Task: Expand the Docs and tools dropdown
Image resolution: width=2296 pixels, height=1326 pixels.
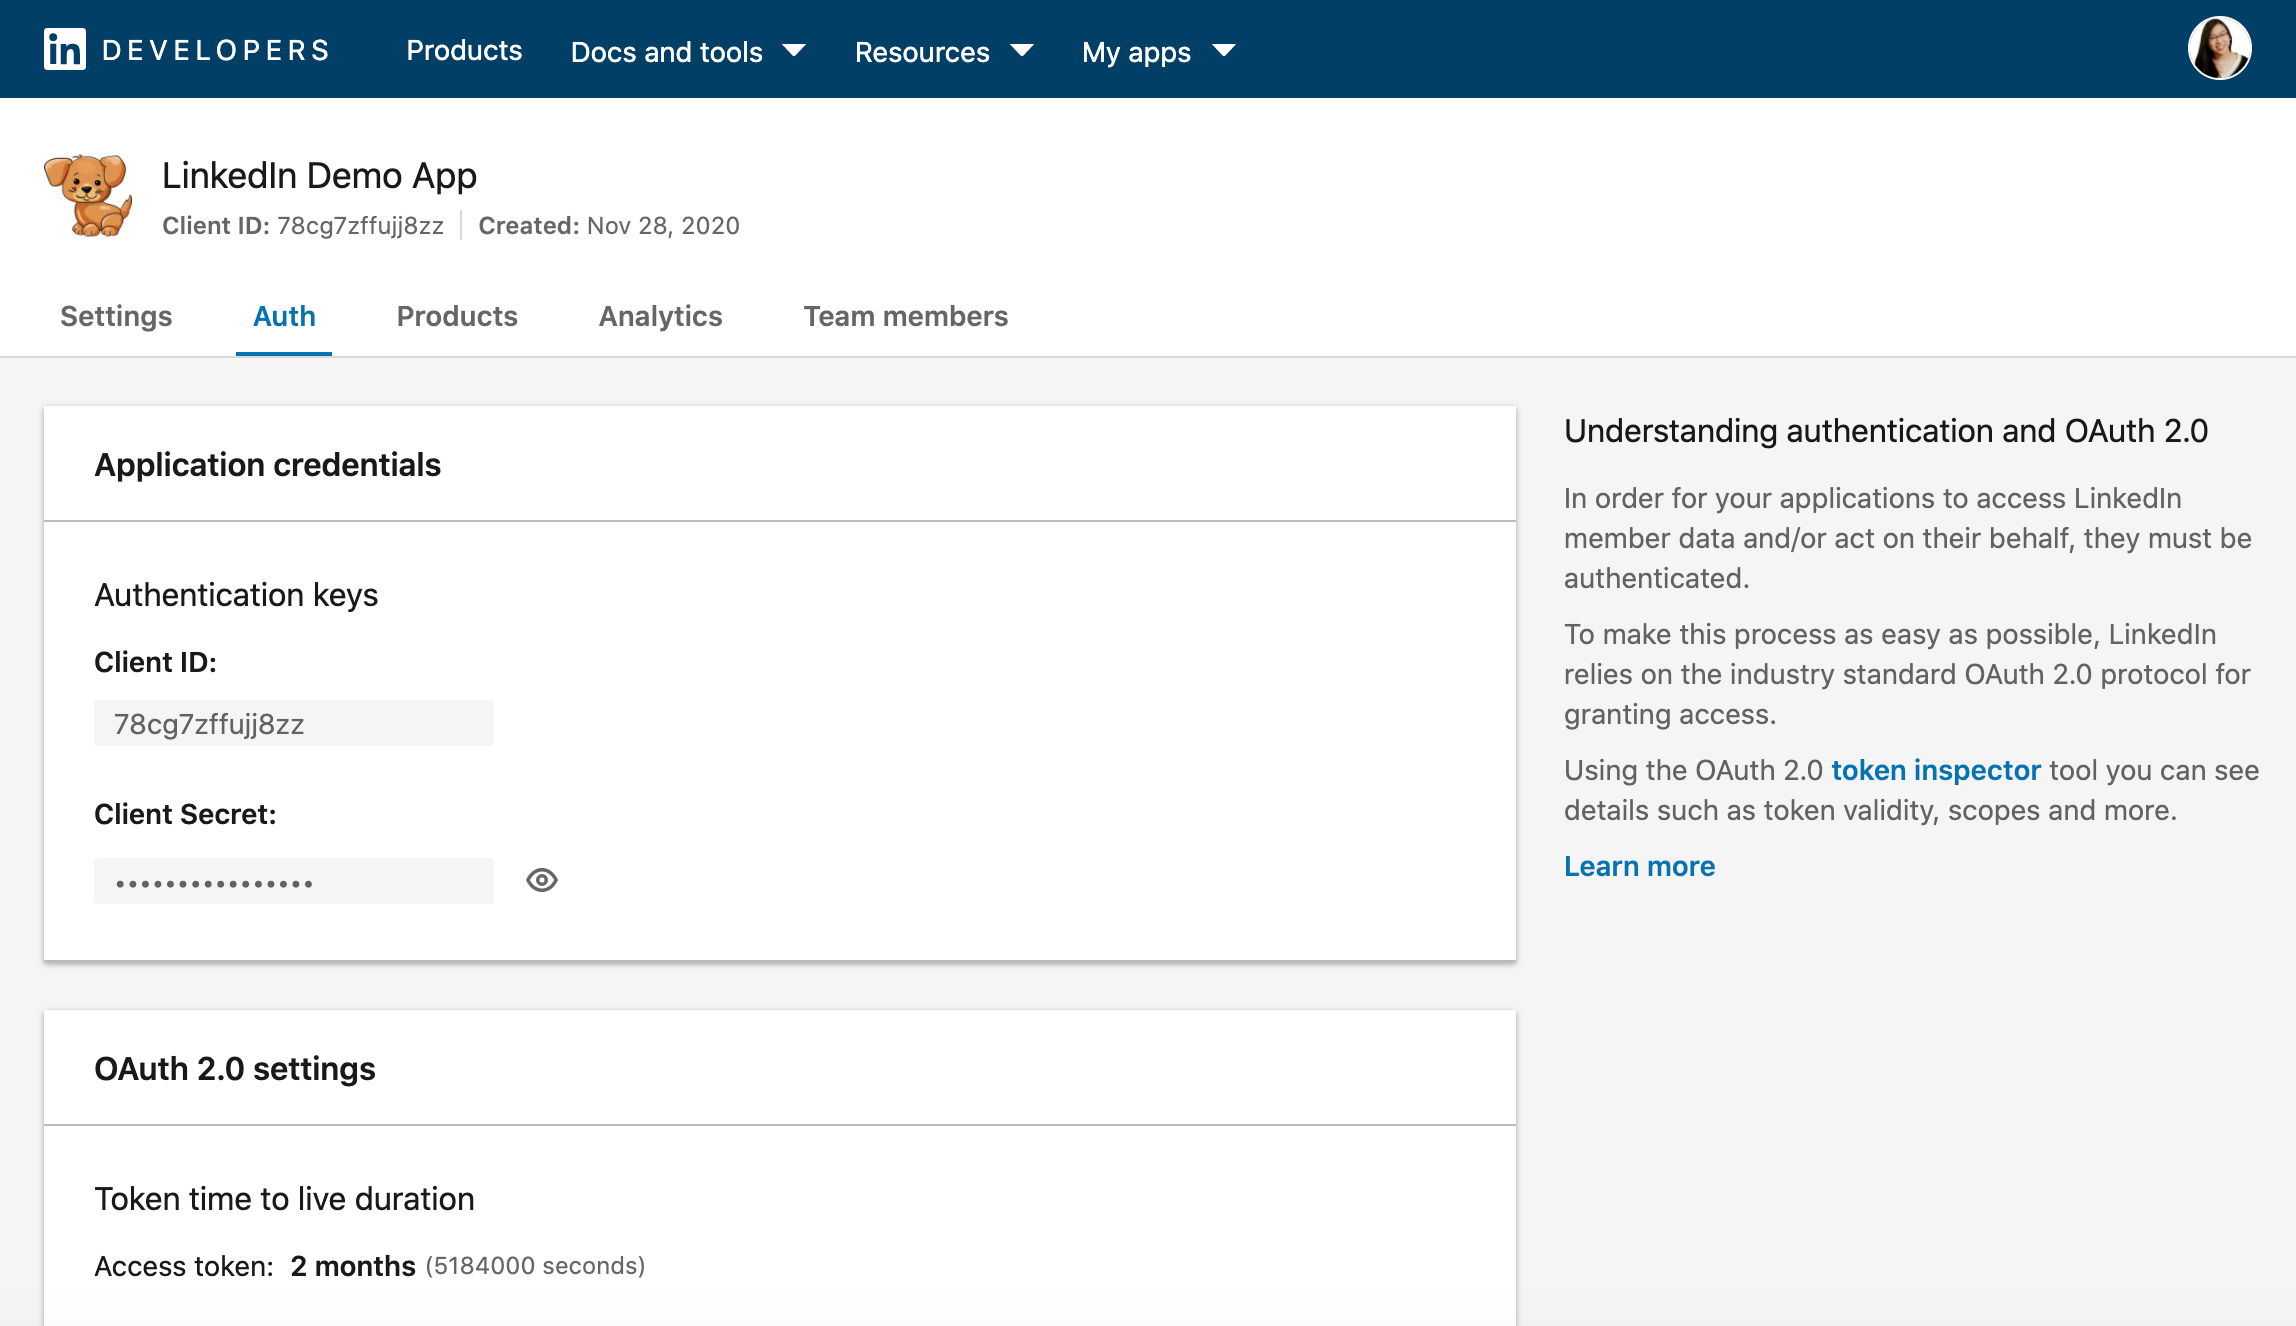Action: (688, 51)
